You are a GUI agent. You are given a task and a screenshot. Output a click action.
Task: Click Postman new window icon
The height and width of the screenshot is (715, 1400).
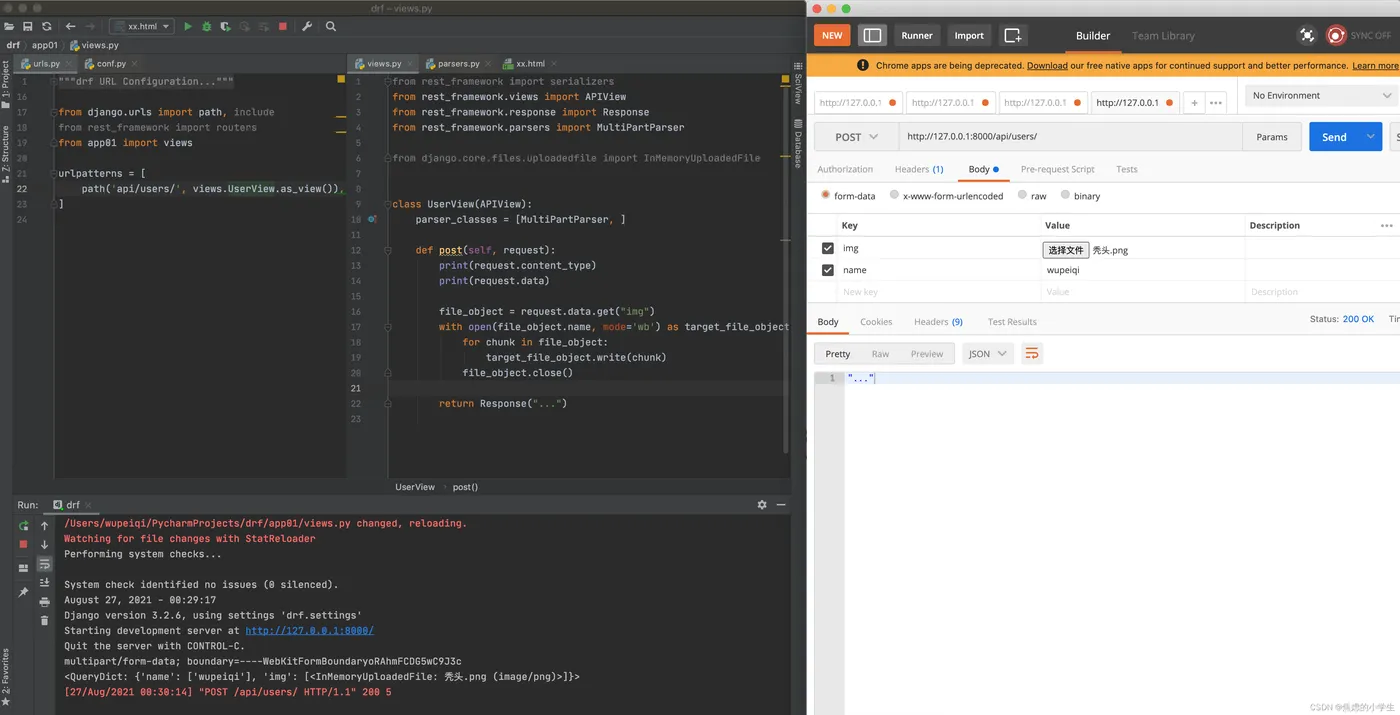[1013, 35]
